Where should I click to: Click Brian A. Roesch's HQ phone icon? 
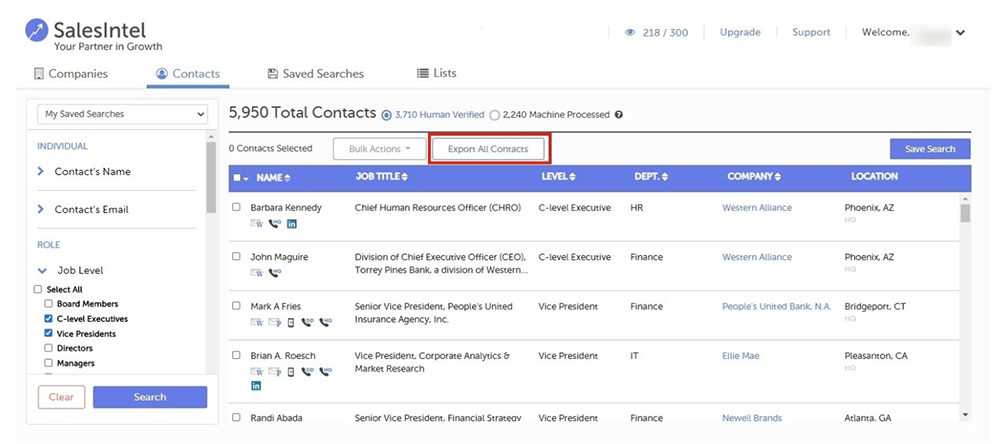pos(326,371)
